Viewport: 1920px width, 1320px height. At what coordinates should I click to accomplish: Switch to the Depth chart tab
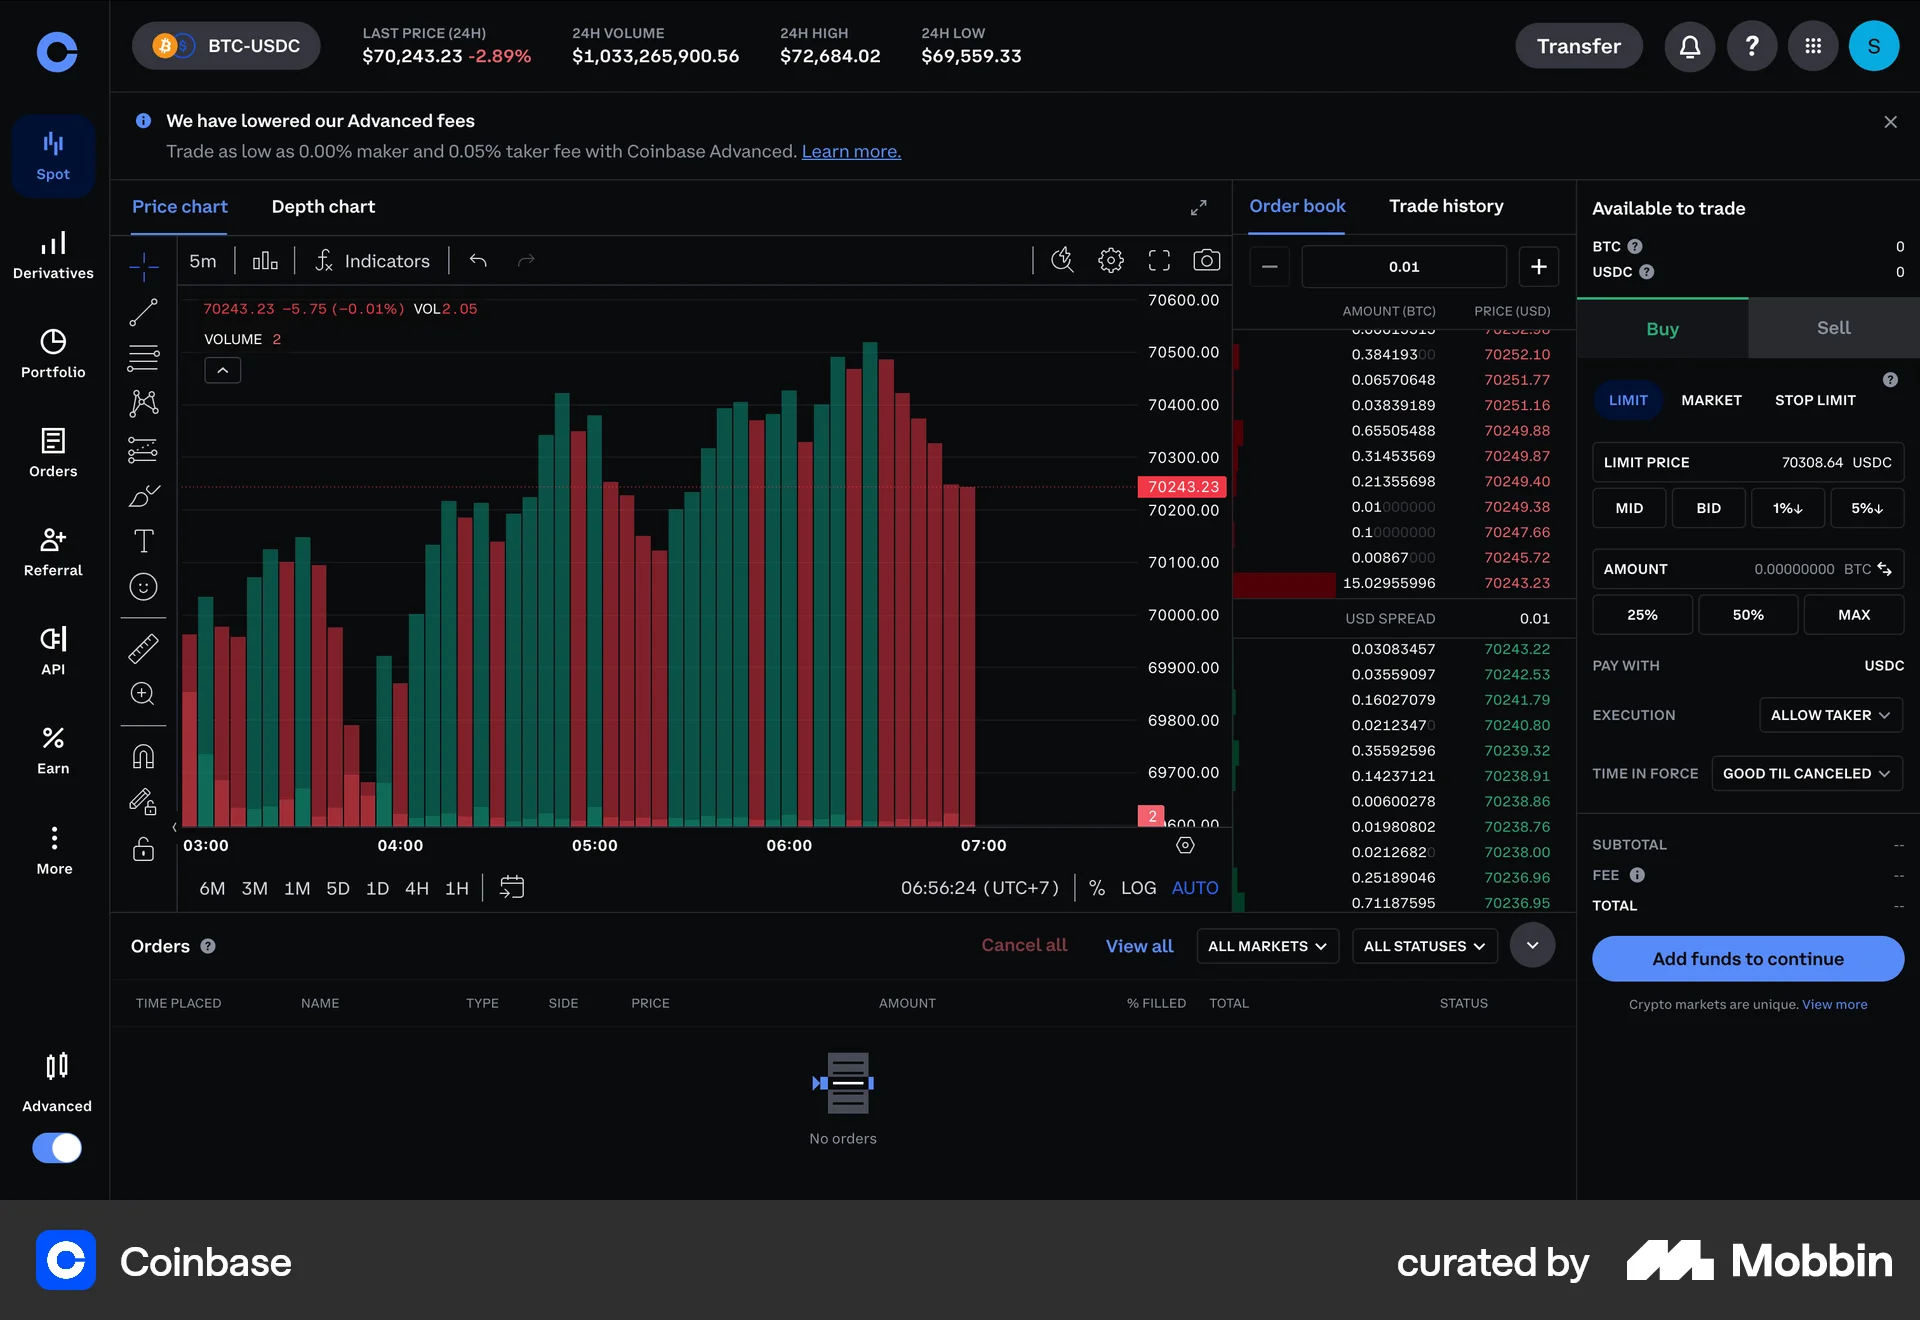click(323, 207)
